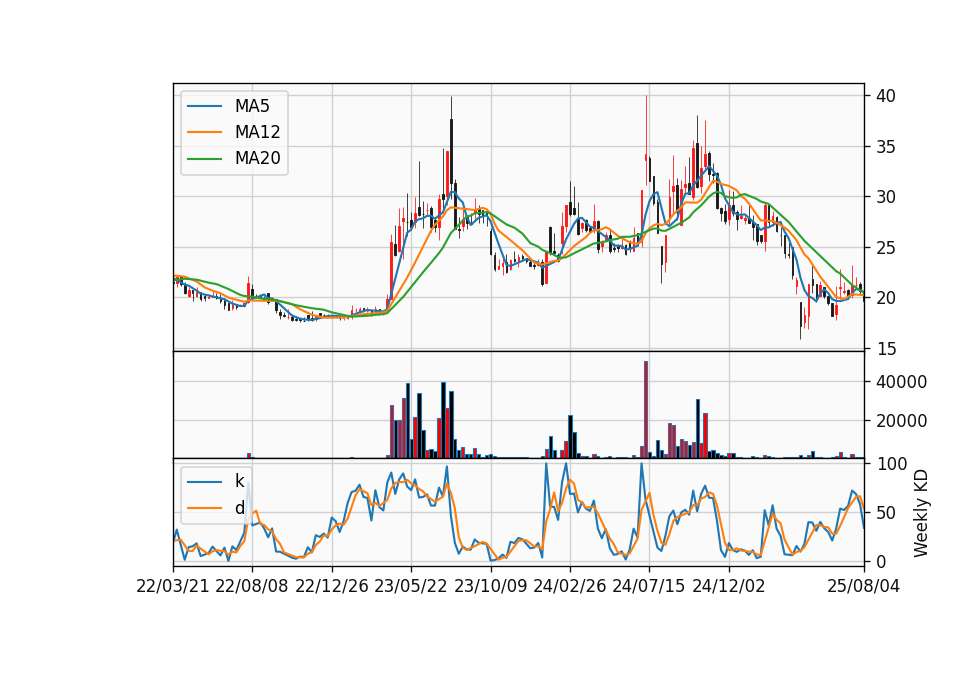Click the k legend label in KD panel
This screenshot has width=960, height=690.
point(239,481)
